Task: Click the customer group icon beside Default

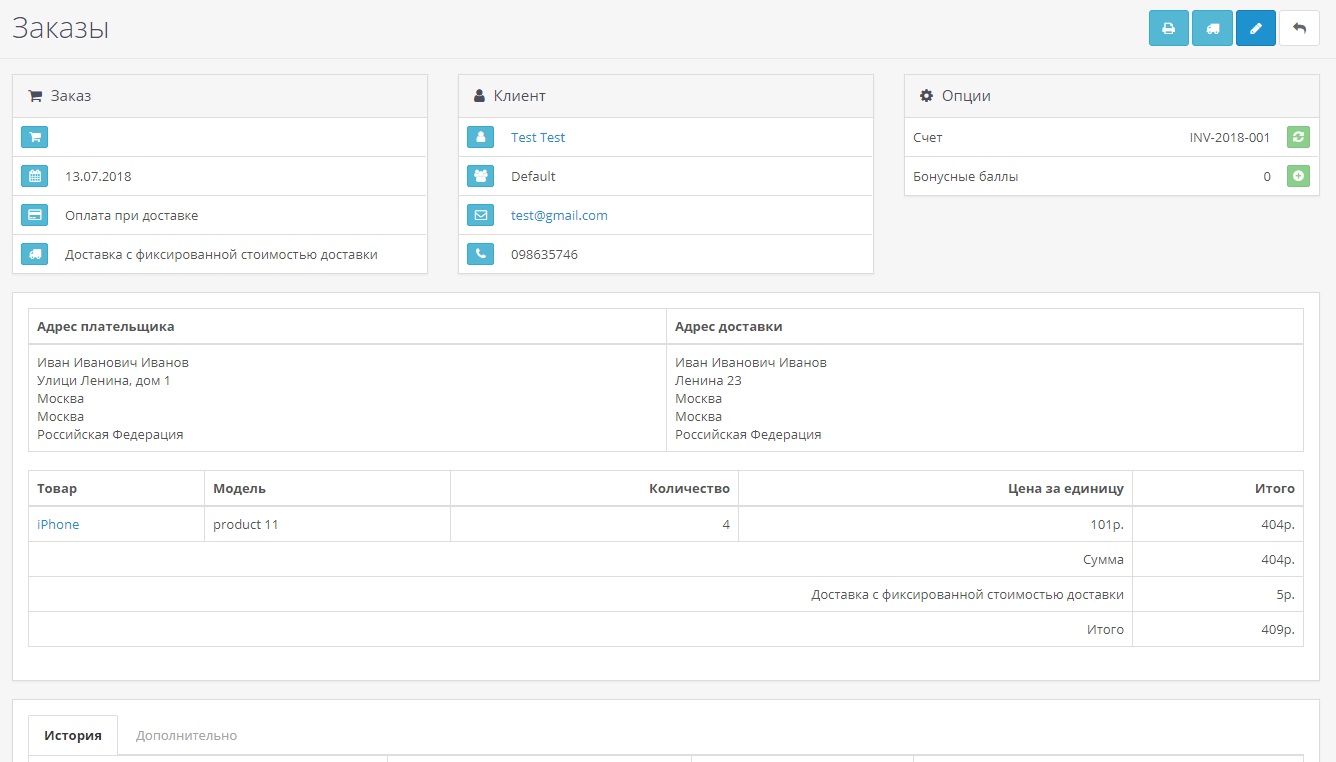Action: coord(480,176)
